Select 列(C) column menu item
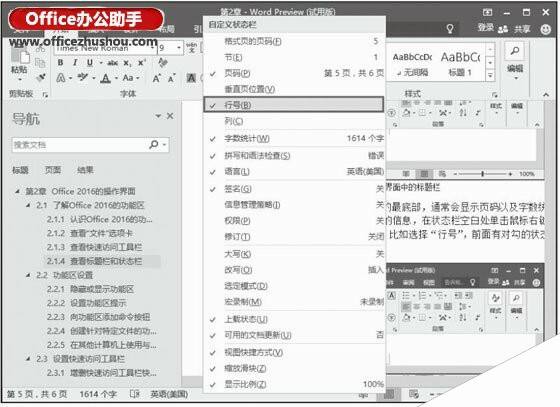 point(295,121)
